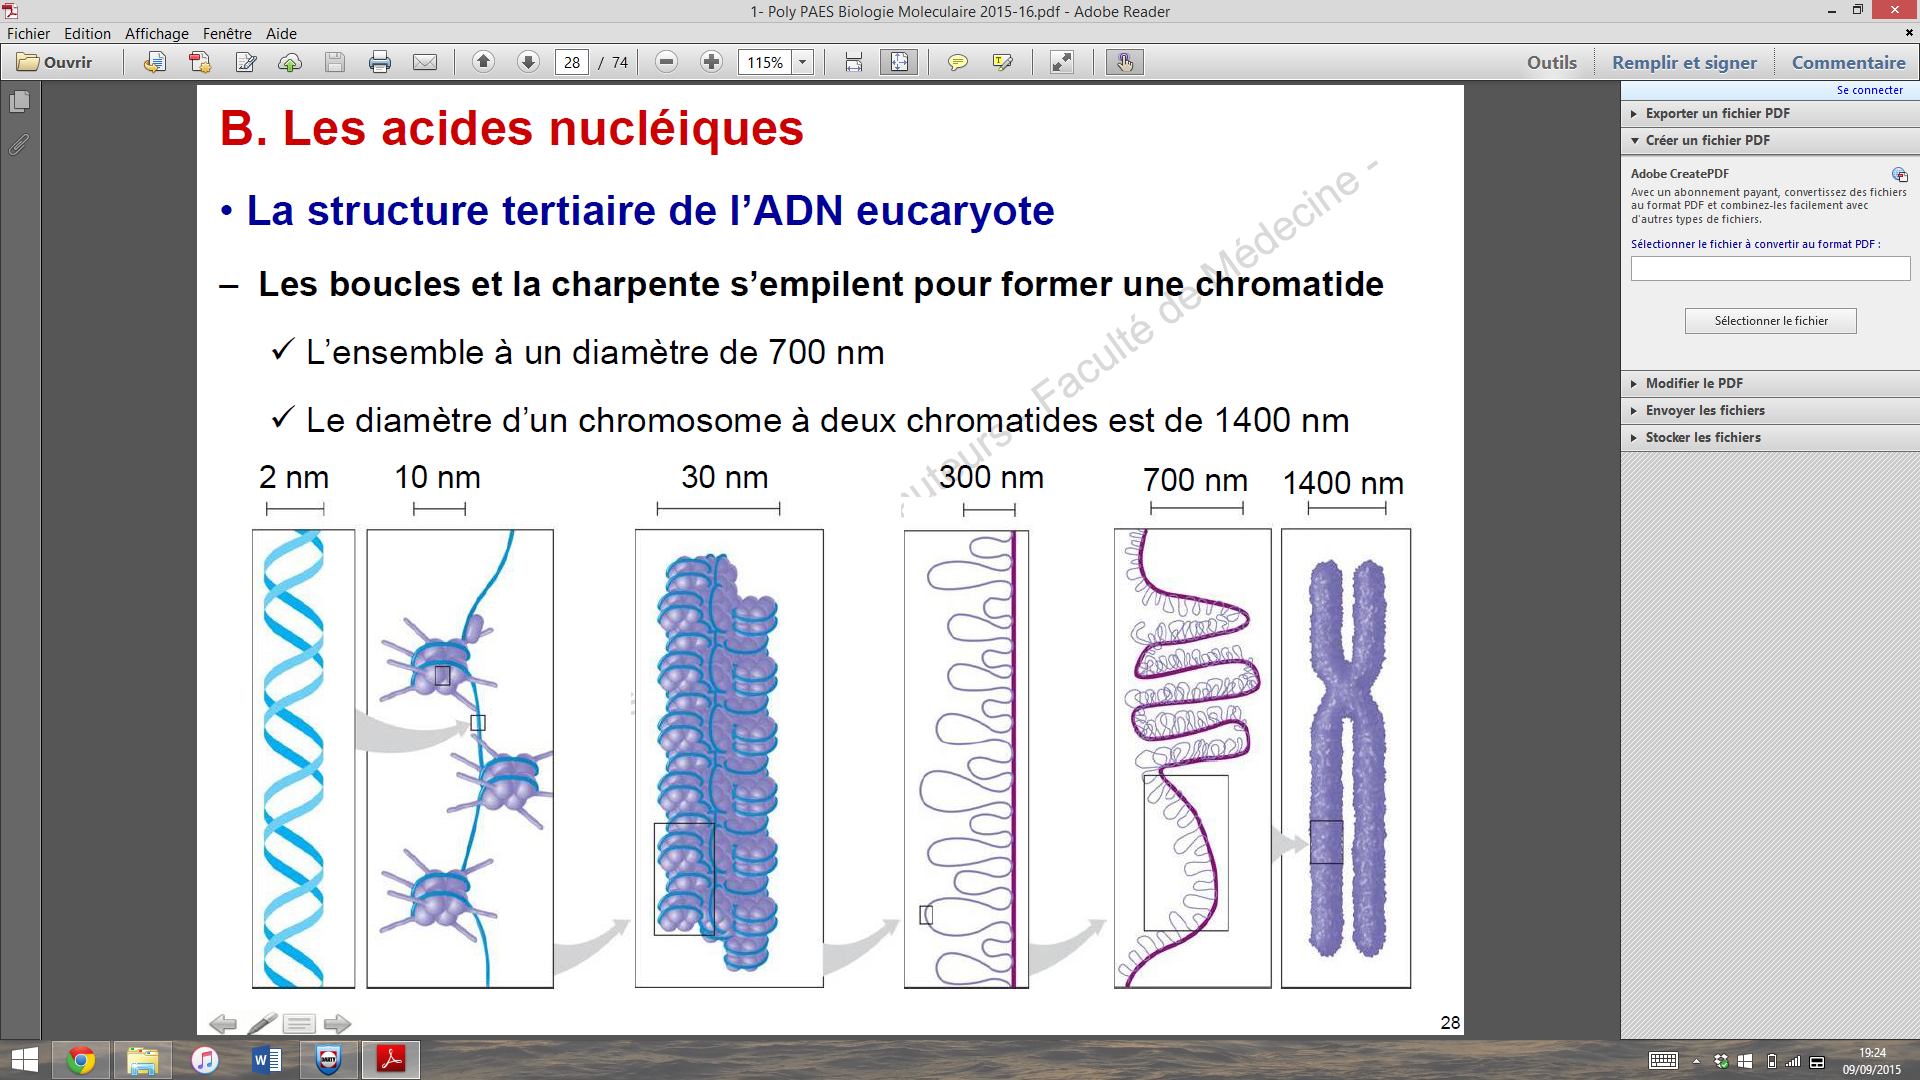Open the Affichage menu

156,33
